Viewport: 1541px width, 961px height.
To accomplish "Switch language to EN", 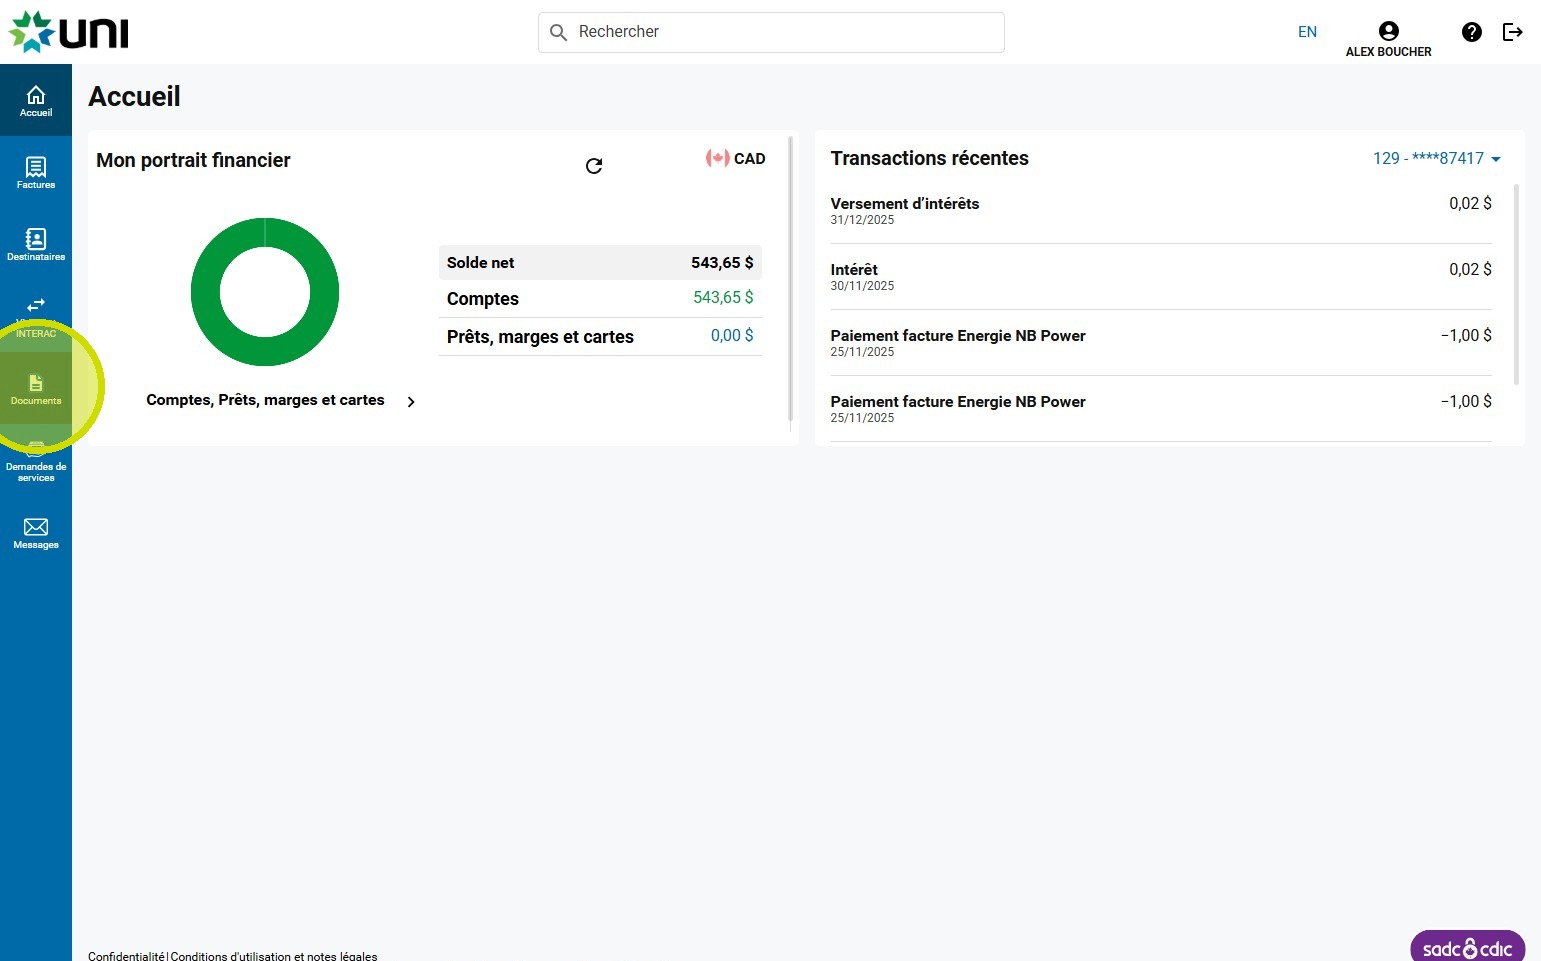I will (x=1307, y=32).
